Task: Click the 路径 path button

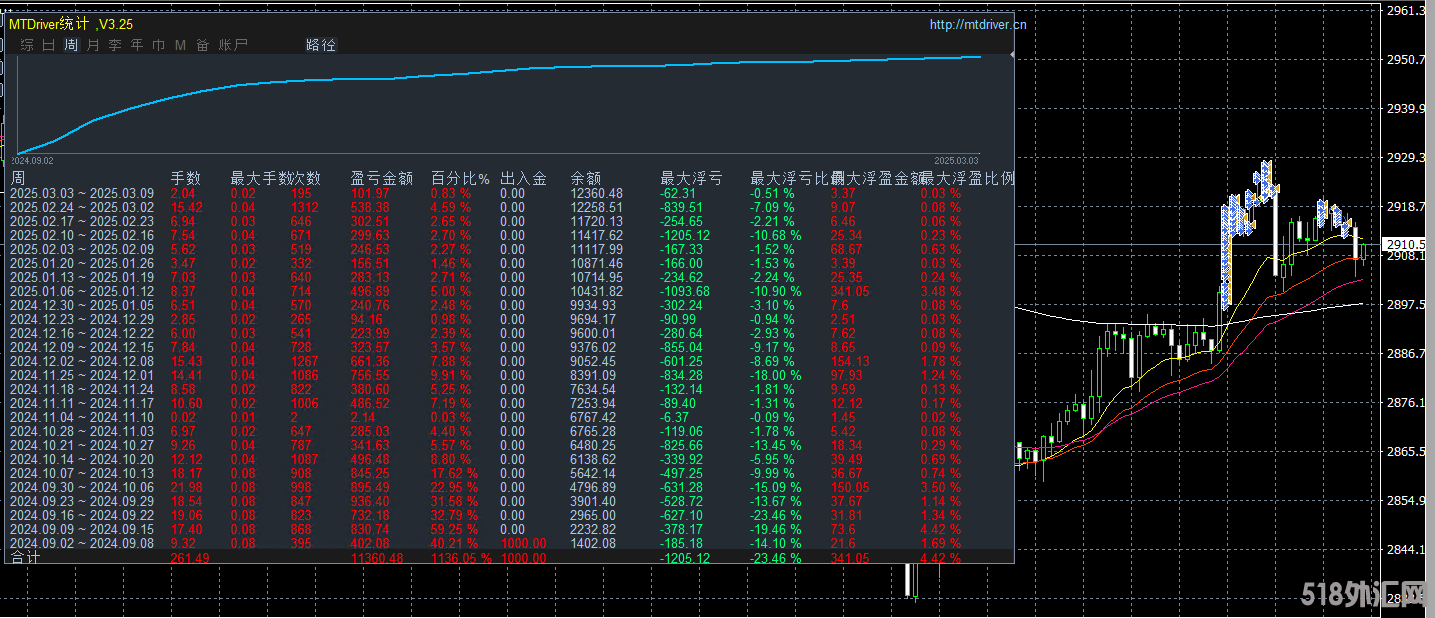Action: (x=321, y=45)
